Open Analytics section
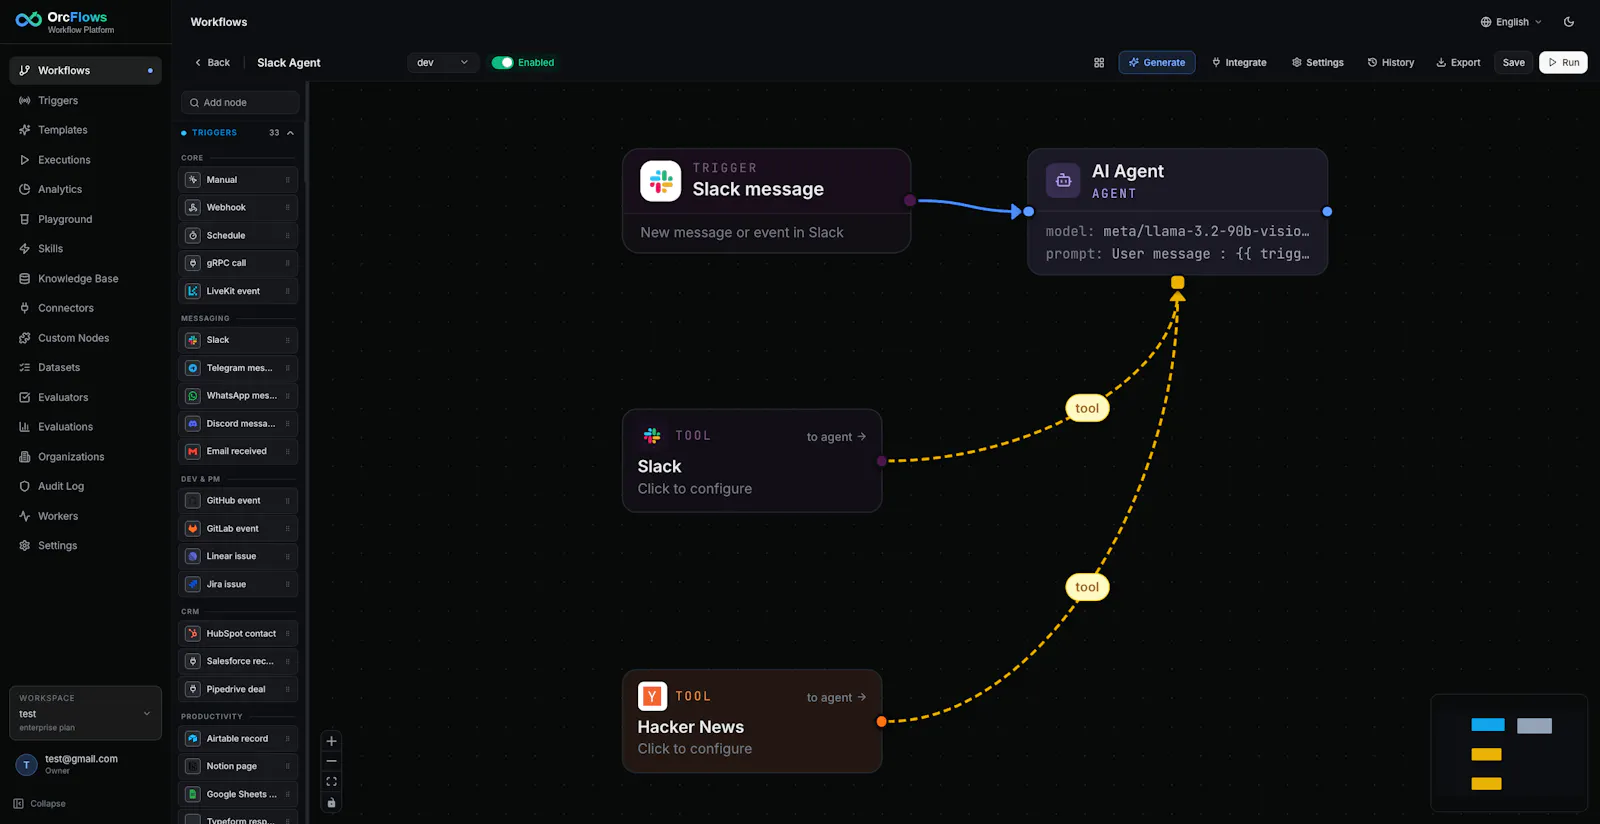The width and height of the screenshot is (1600, 824). coord(85,189)
